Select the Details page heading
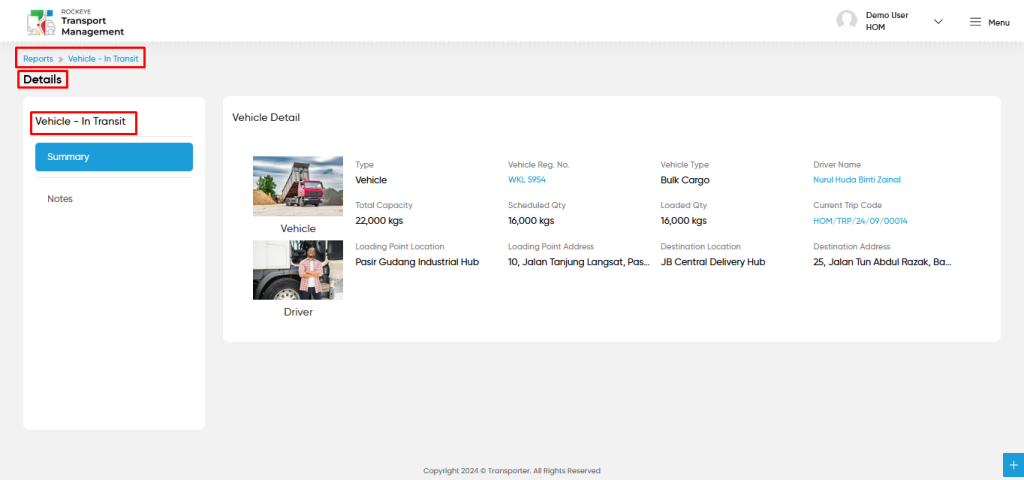Image resolution: width=1024 pixels, height=480 pixels. (x=42, y=80)
